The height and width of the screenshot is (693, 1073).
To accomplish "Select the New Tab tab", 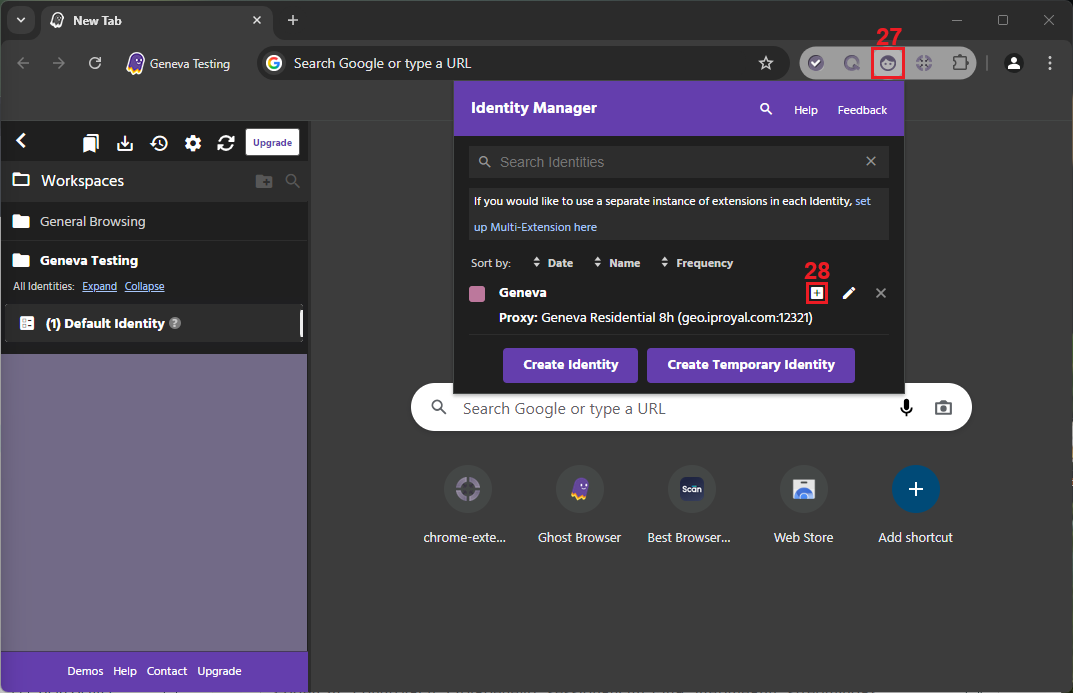I will 156,21.
